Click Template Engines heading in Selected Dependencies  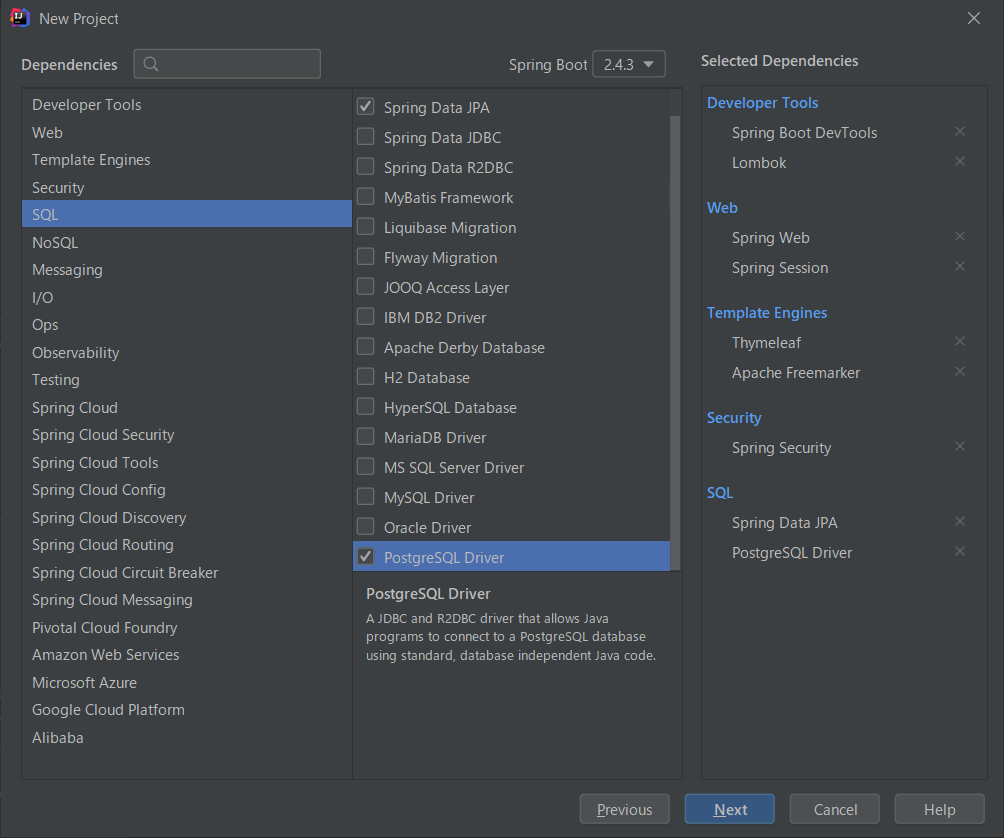[766, 312]
